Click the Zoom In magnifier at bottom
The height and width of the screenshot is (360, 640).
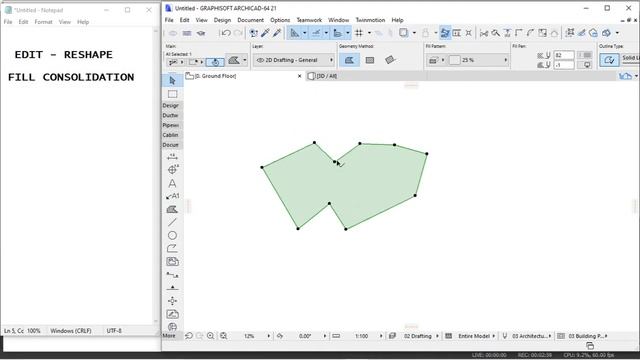click(211, 336)
